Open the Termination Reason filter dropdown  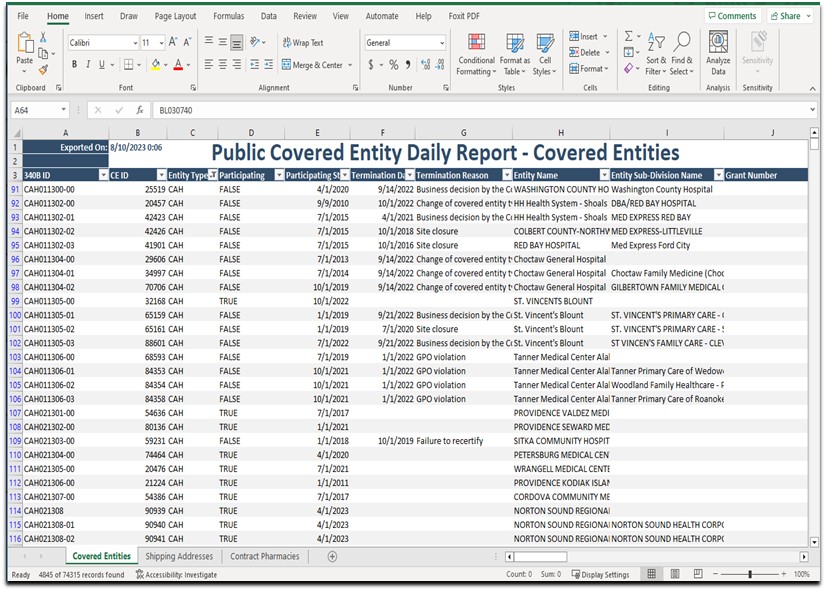507,175
